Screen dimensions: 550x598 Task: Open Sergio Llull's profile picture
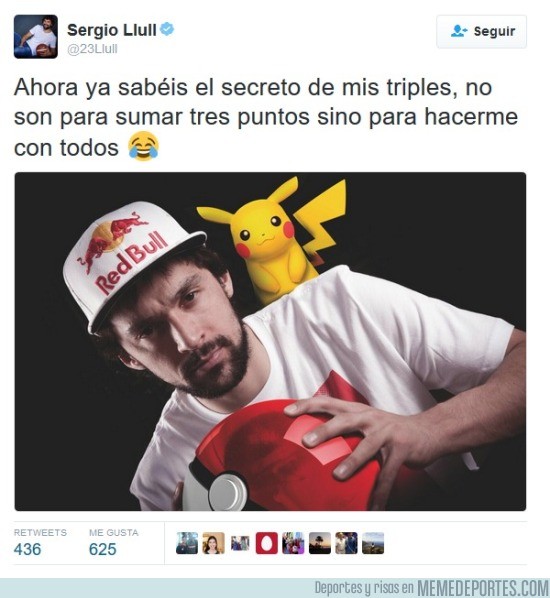(36, 37)
